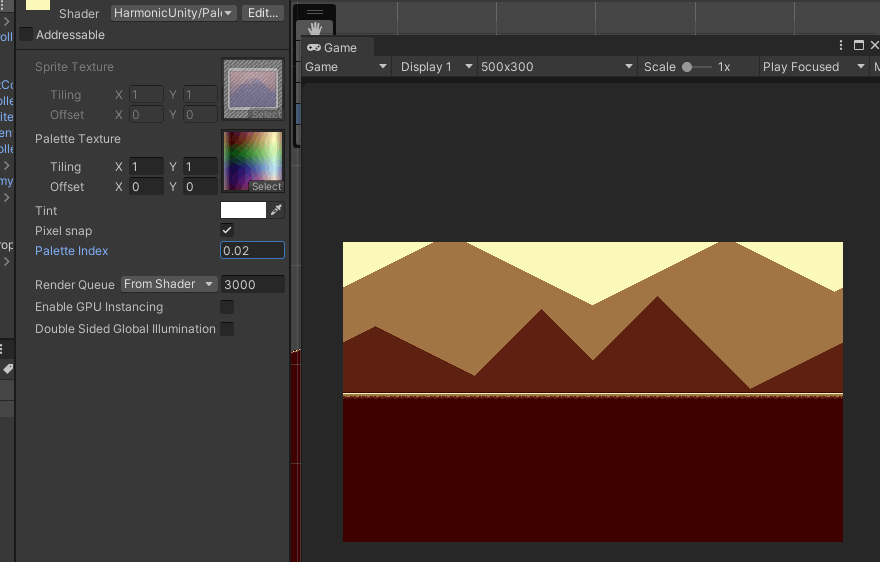Click the white Tint color swatch

point(243,211)
